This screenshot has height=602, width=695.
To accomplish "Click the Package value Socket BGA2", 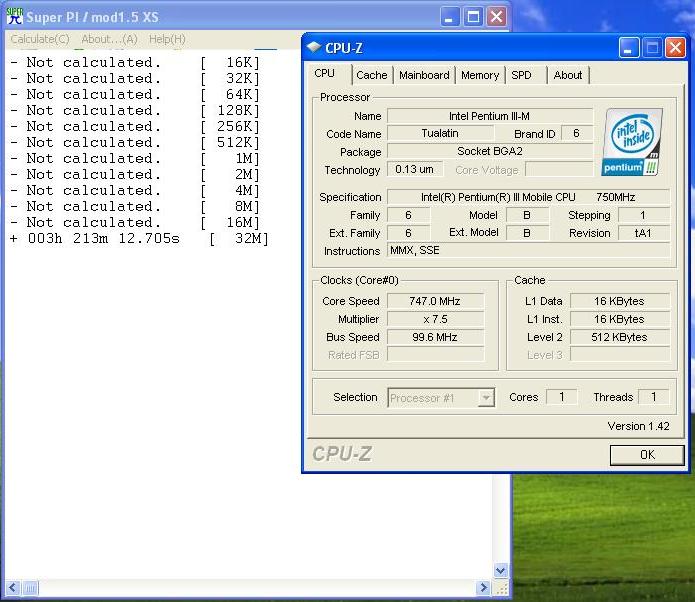I will [x=490, y=151].
